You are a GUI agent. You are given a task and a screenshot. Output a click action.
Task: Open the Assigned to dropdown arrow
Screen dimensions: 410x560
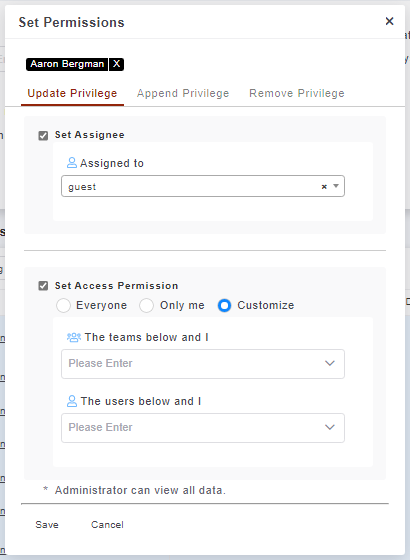click(336, 186)
